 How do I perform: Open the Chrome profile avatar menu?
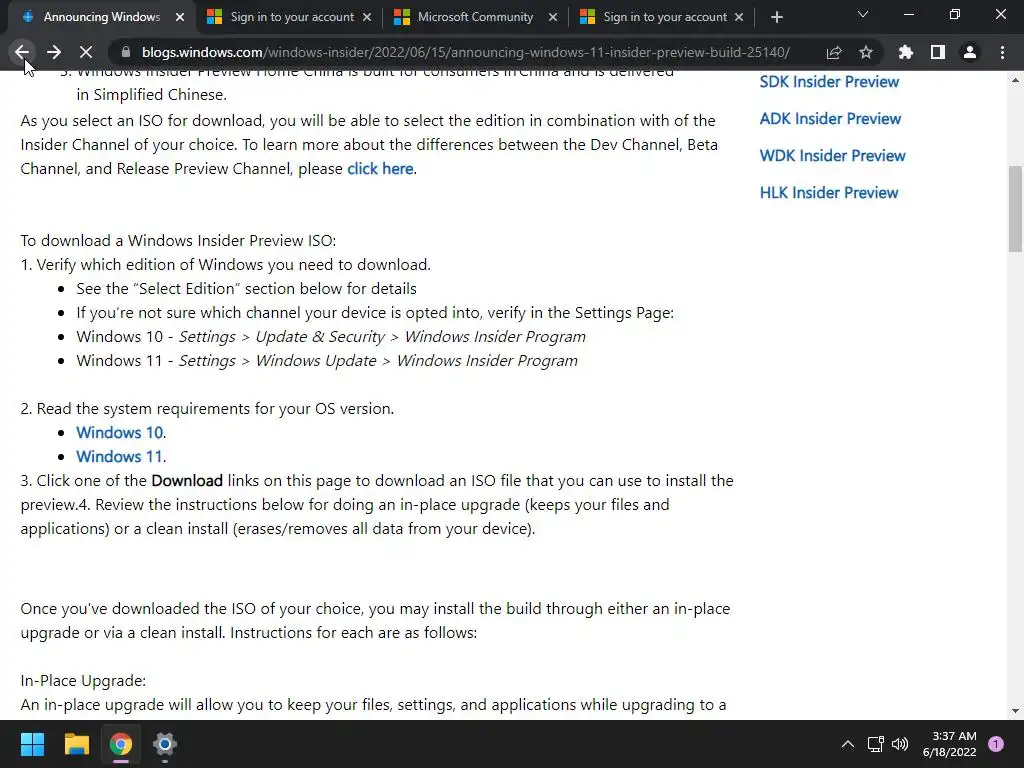tap(970, 52)
